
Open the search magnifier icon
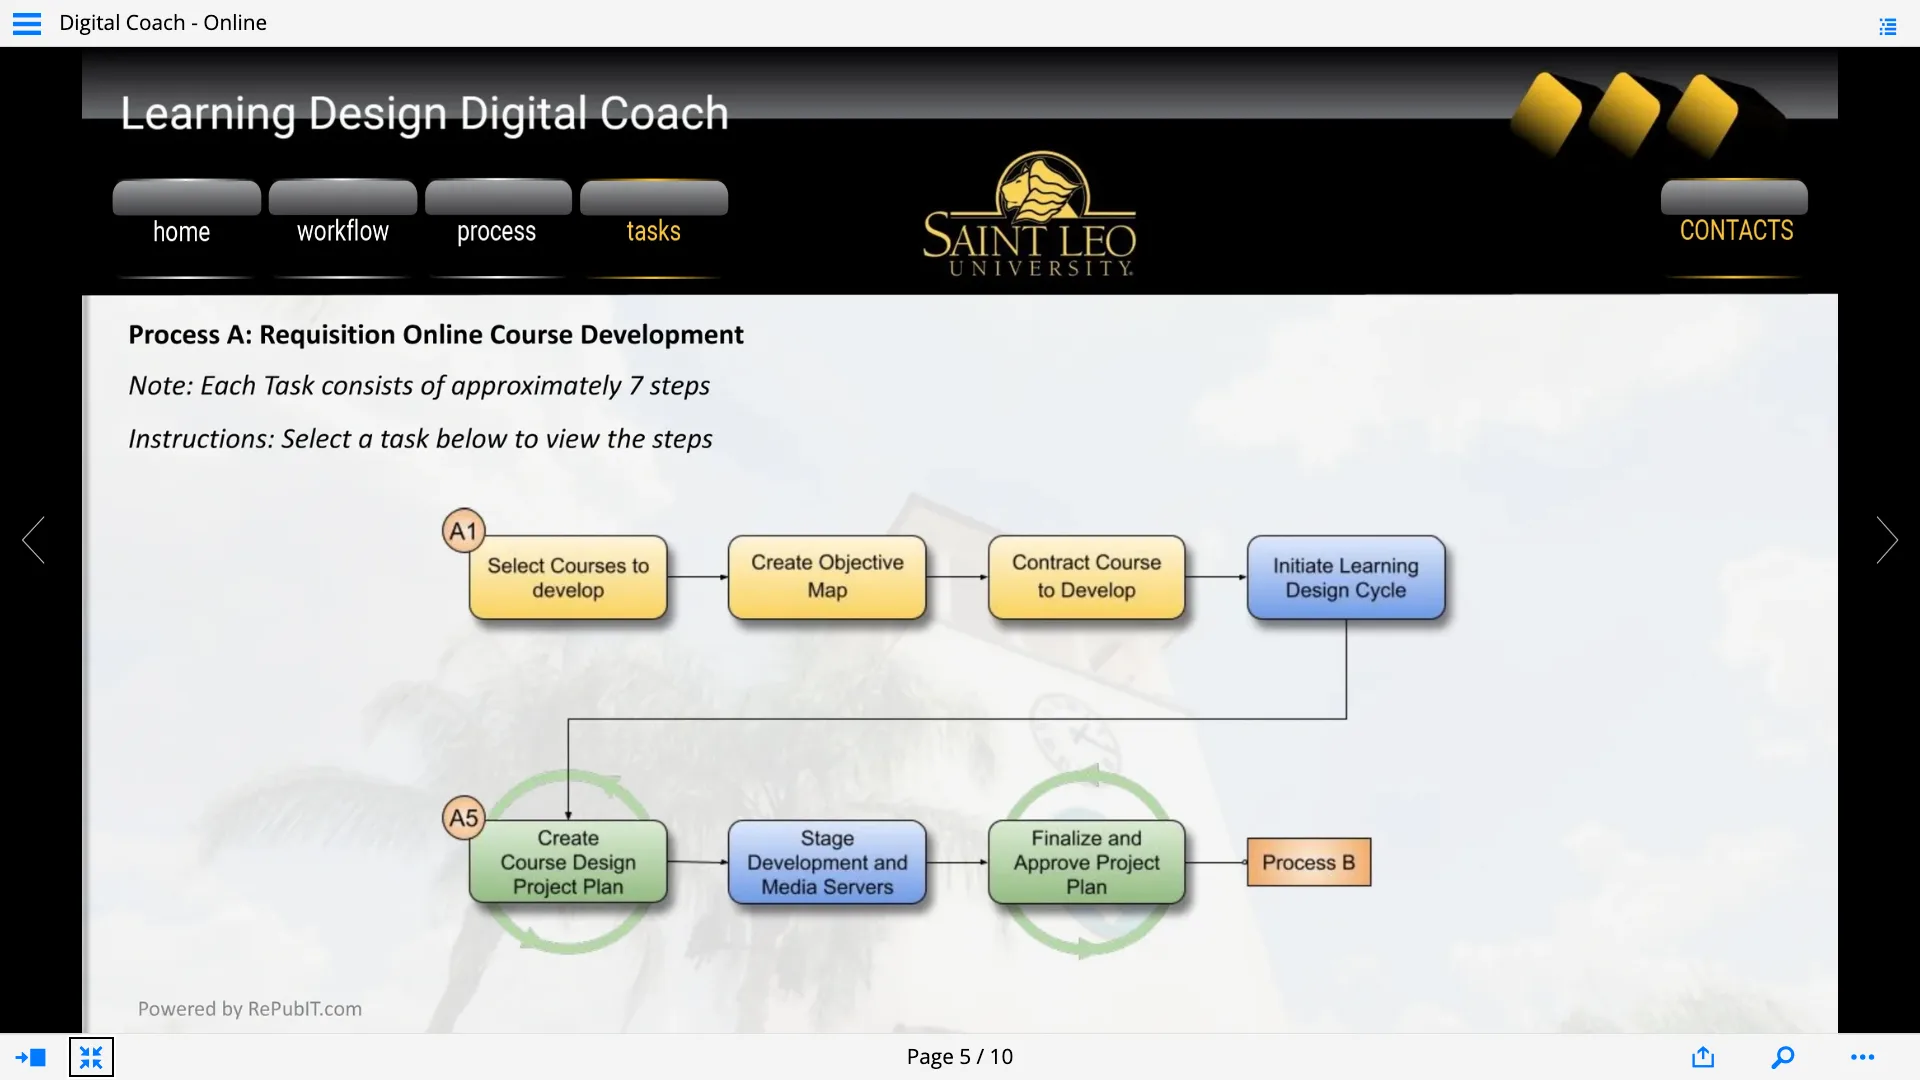1782,1057
